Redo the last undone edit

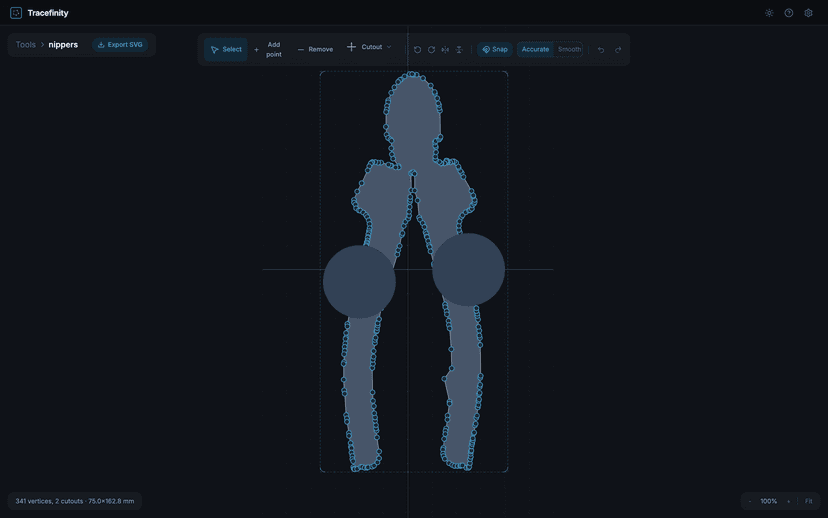(x=618, y=50)
